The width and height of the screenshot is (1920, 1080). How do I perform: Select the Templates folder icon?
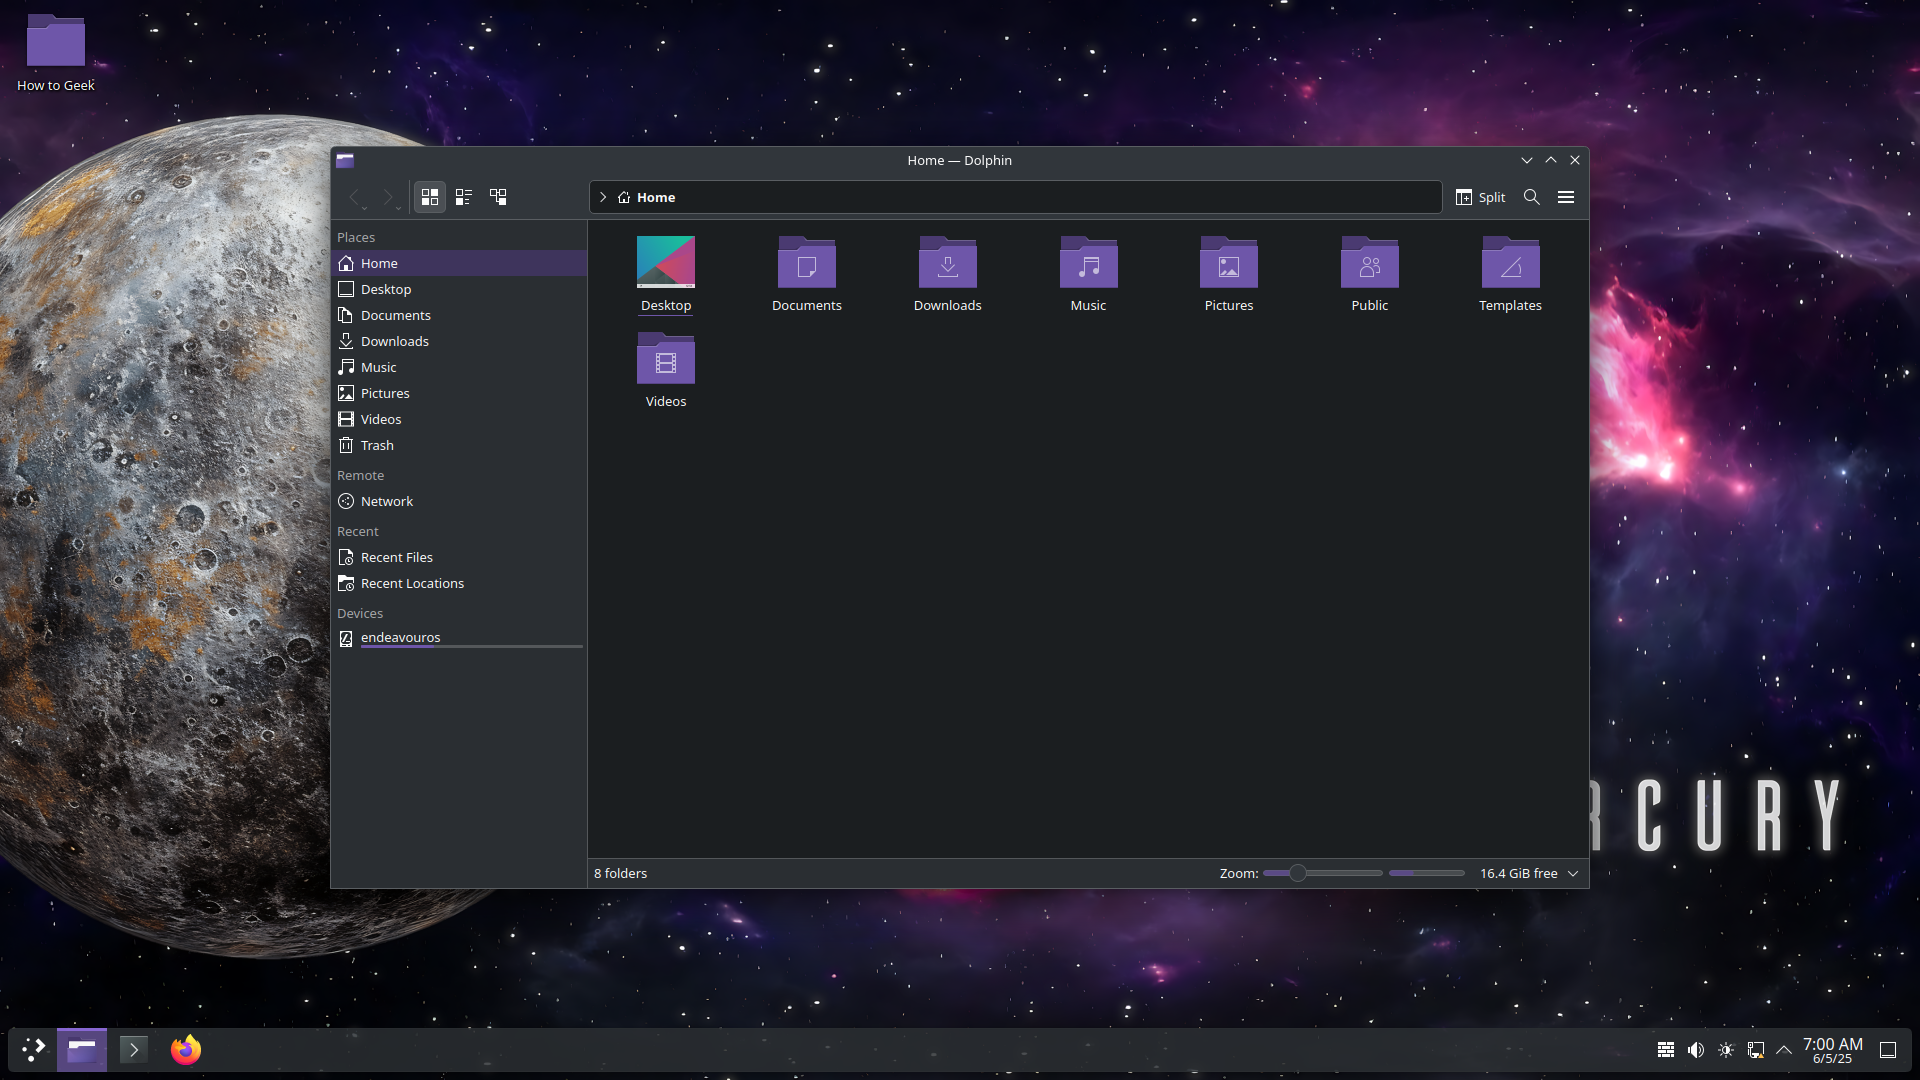(x=1511, y=262)
